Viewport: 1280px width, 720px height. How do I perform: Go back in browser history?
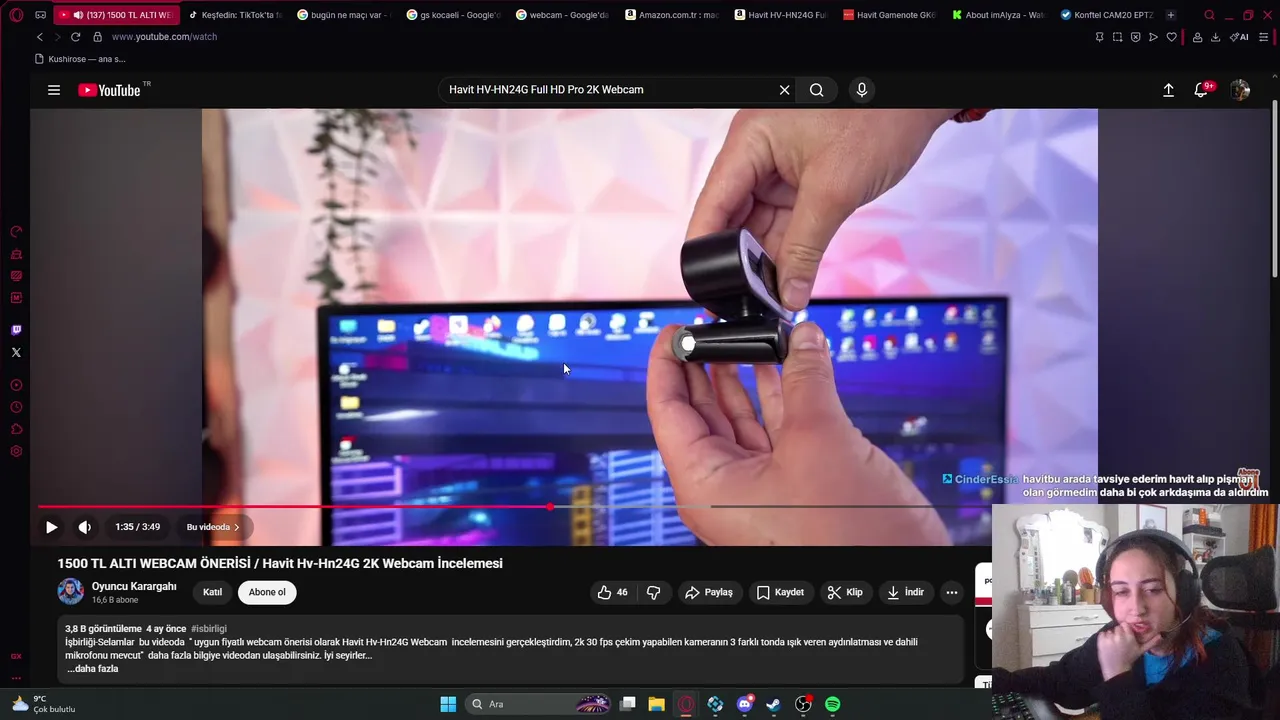pos(40,37)
